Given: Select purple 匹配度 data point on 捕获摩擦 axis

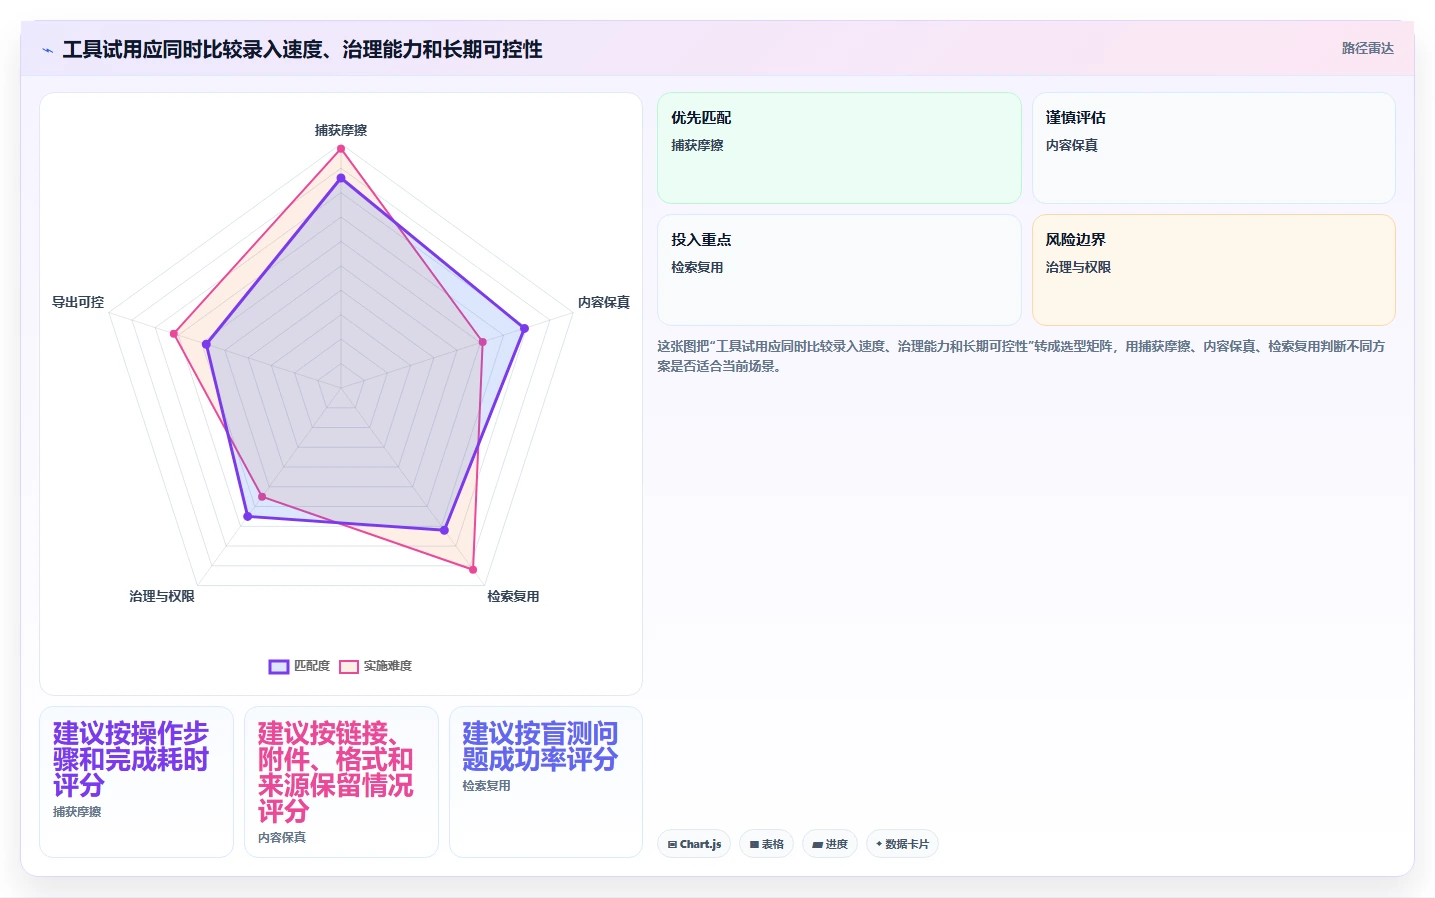Looking at the screenshot, I should pos(341,179).
